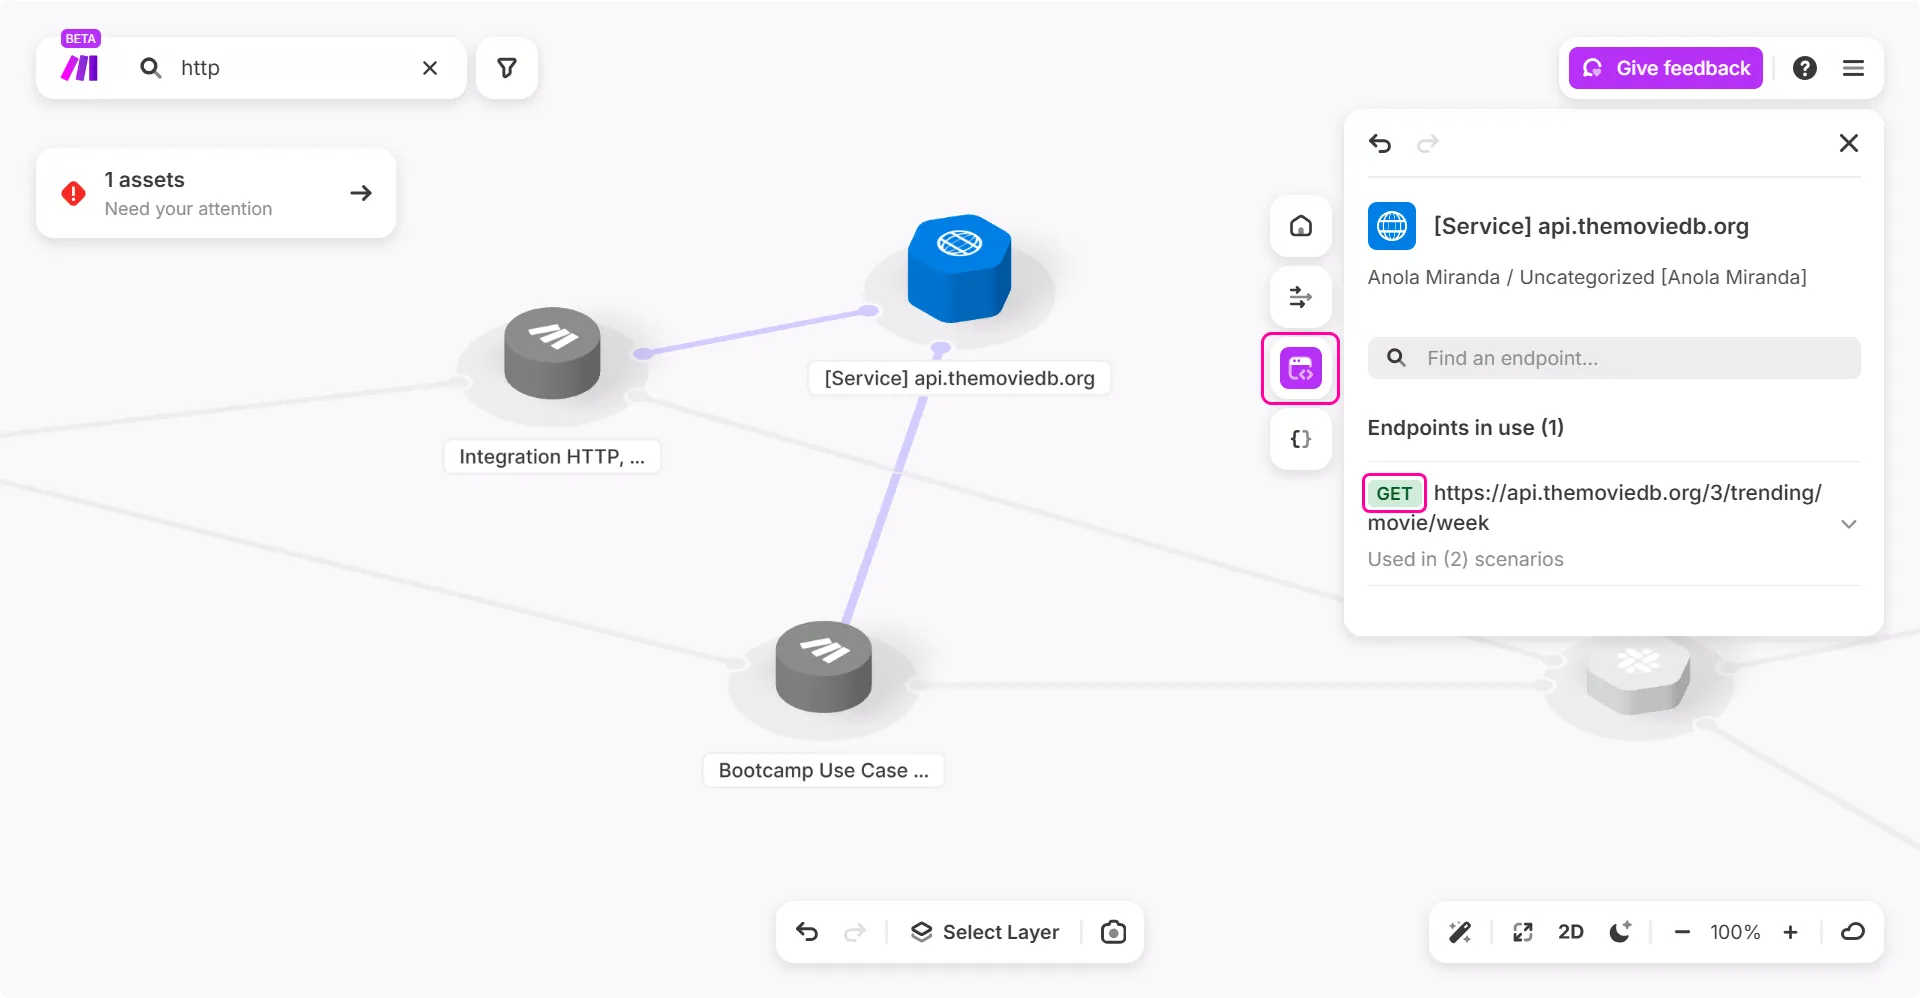Screen dimensions: 1920x998
Task: Open the hamburger menu
Action: [1853, 68]
